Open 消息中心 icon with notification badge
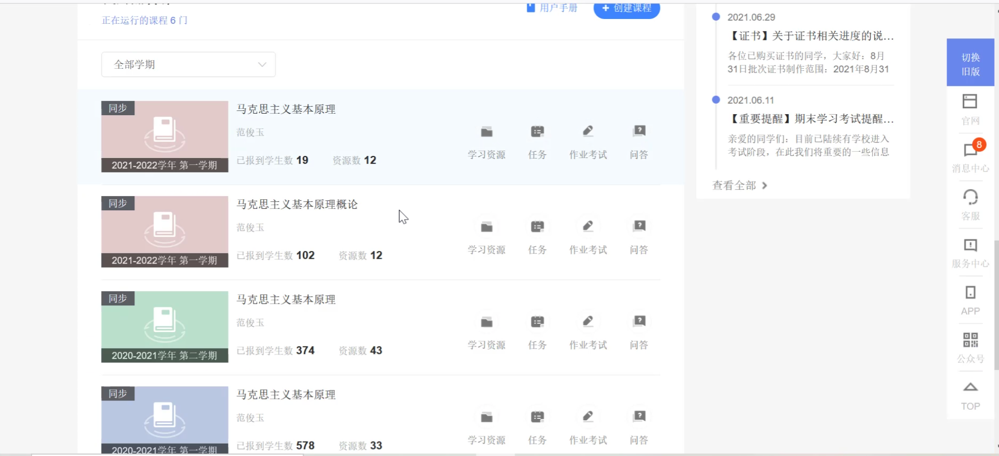This screenshot has width=999, height=456. tap(970, 151)
